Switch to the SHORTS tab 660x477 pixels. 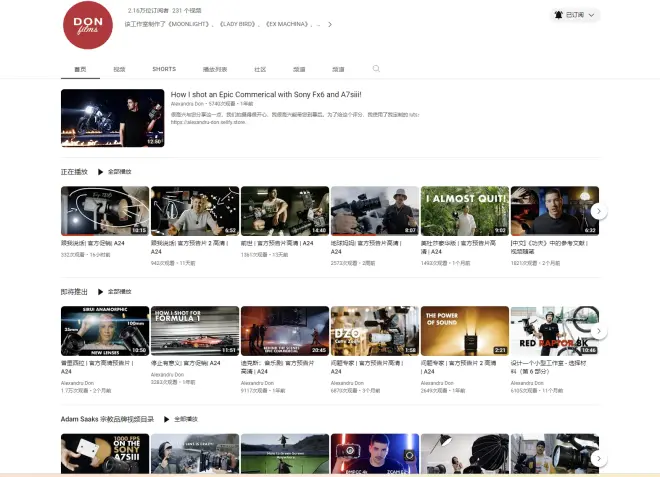[164, 69]
